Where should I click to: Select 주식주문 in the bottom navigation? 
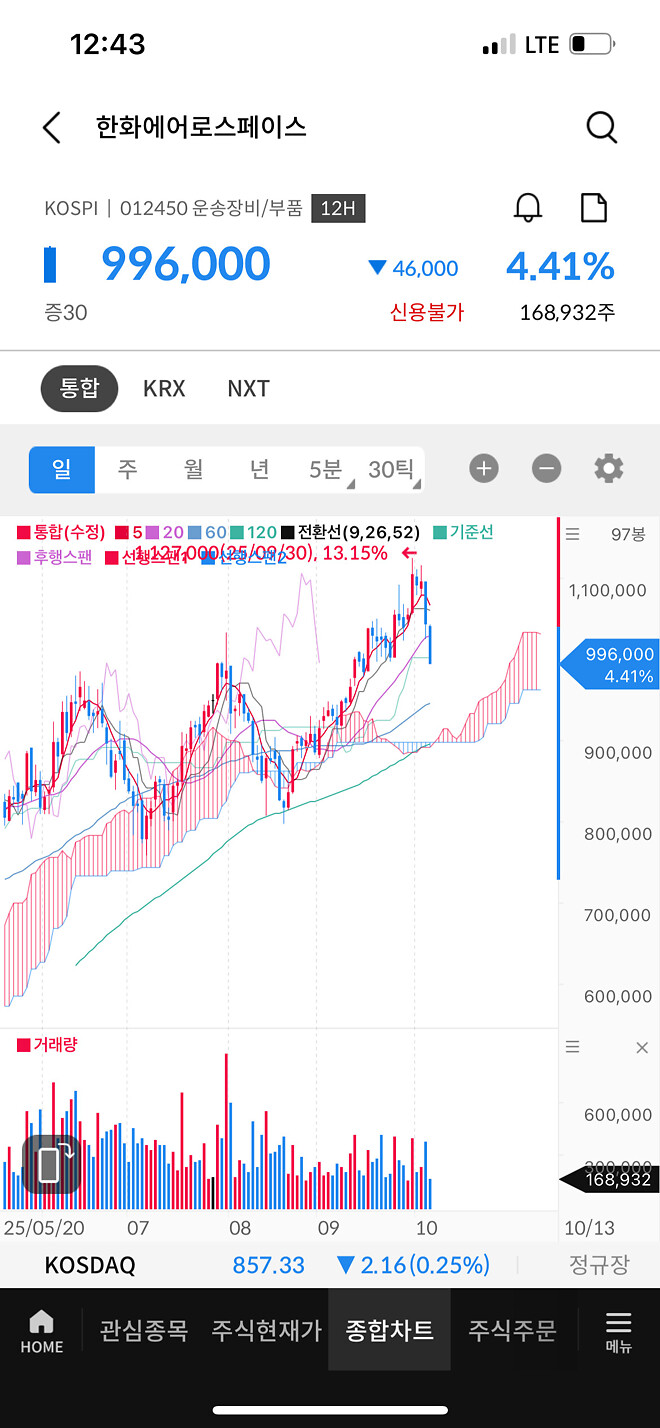pos(511,1330)
